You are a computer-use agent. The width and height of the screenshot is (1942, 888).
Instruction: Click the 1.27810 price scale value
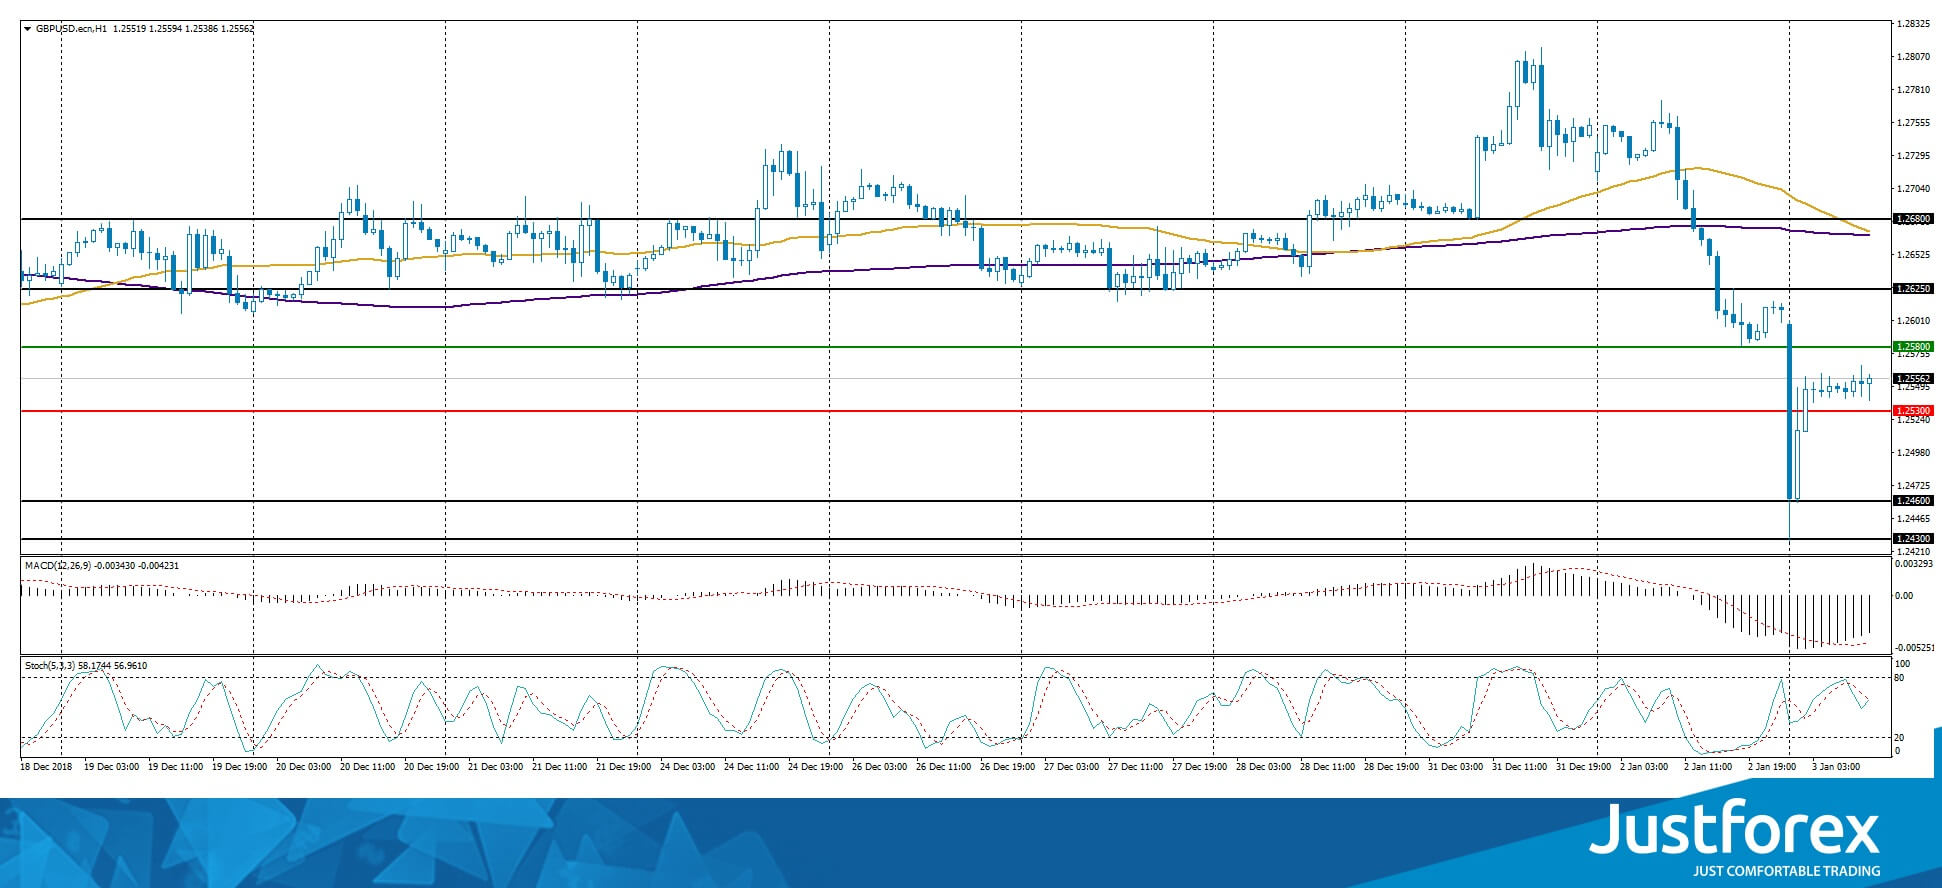(x=1914, y=90)
